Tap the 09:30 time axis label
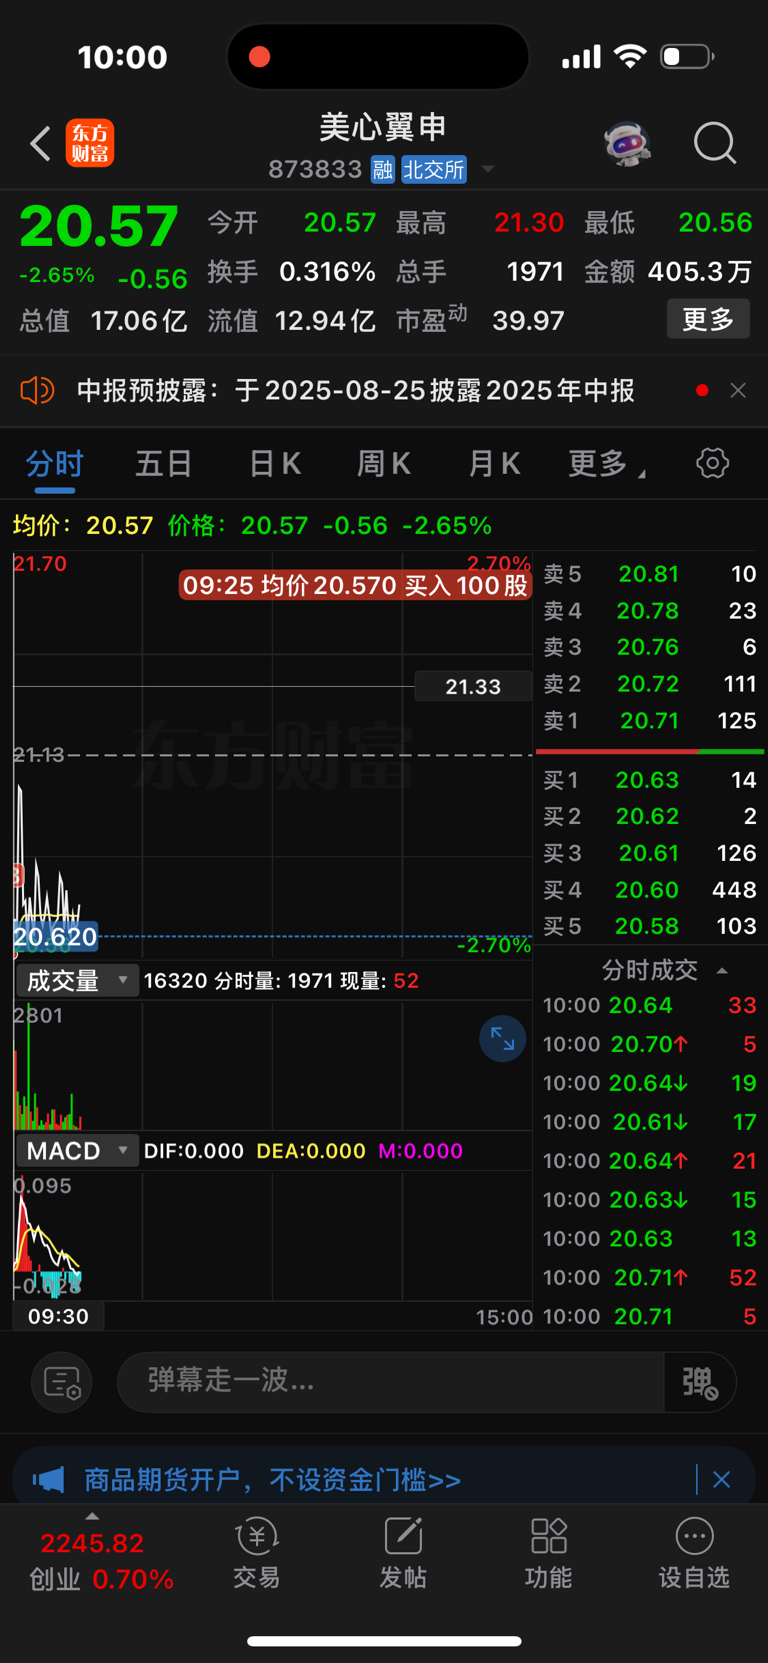 (x=58, y=1316)
